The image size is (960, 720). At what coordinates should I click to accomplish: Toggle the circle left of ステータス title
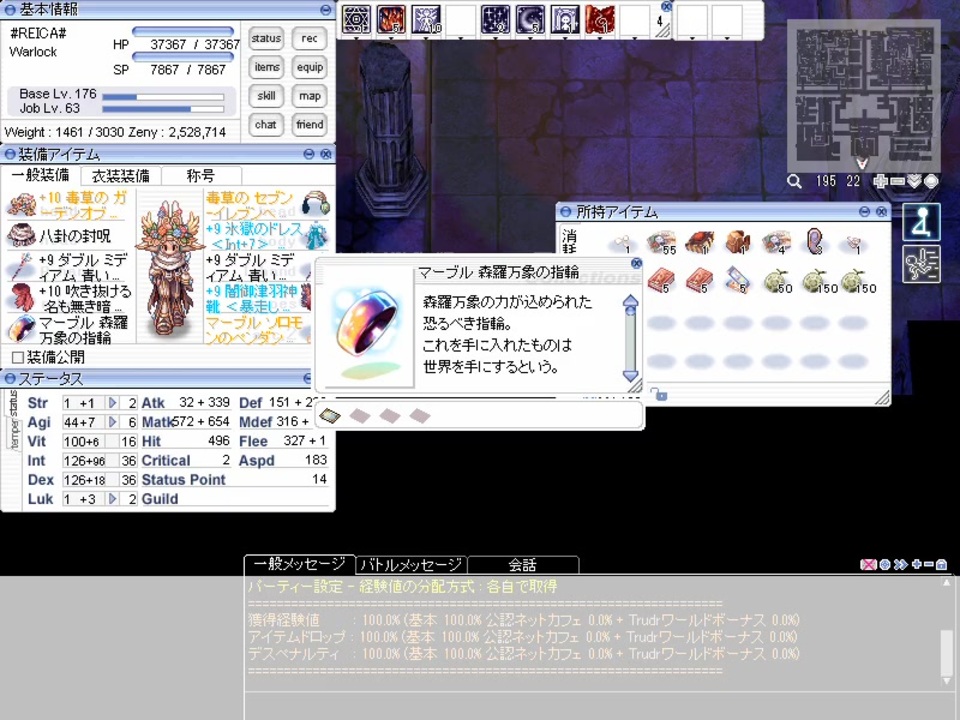tap(10, 379)
